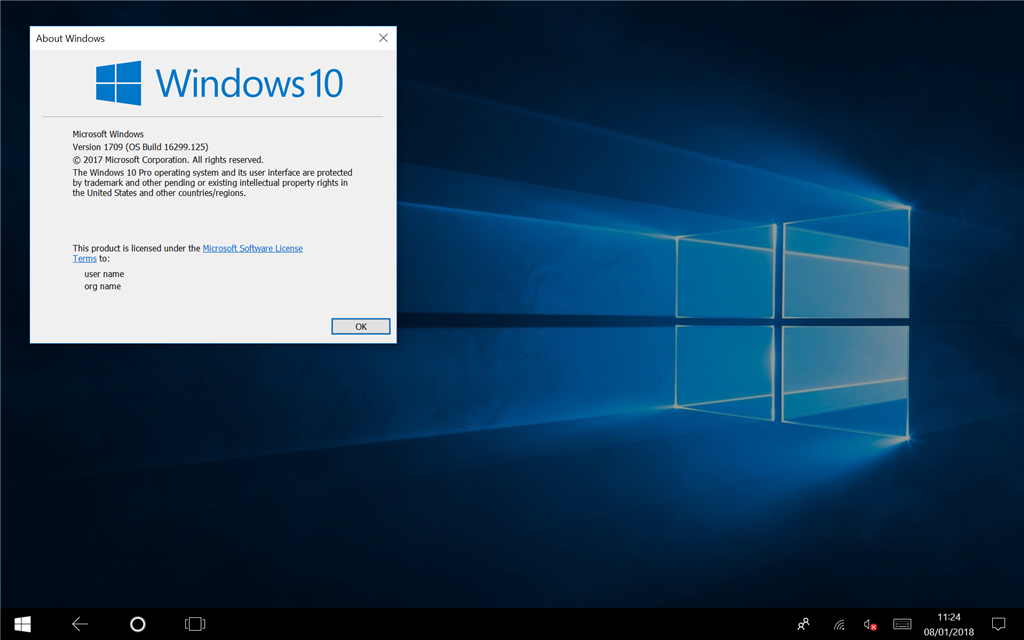Close the About Windows dialog
Viewport: 1024px width, 640px height.
[383, 38]
